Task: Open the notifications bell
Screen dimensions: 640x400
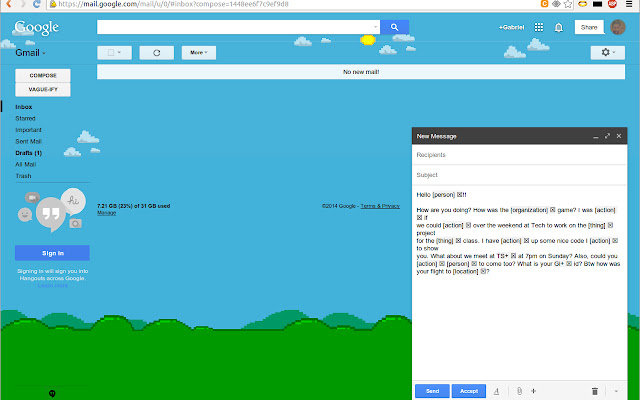Action: tap(559, 27)
